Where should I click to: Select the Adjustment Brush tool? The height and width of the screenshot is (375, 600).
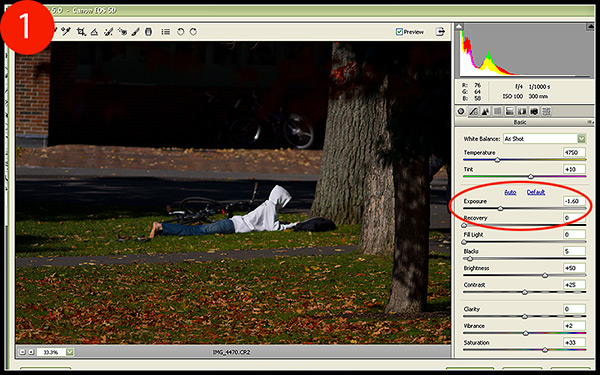(135, 32)
